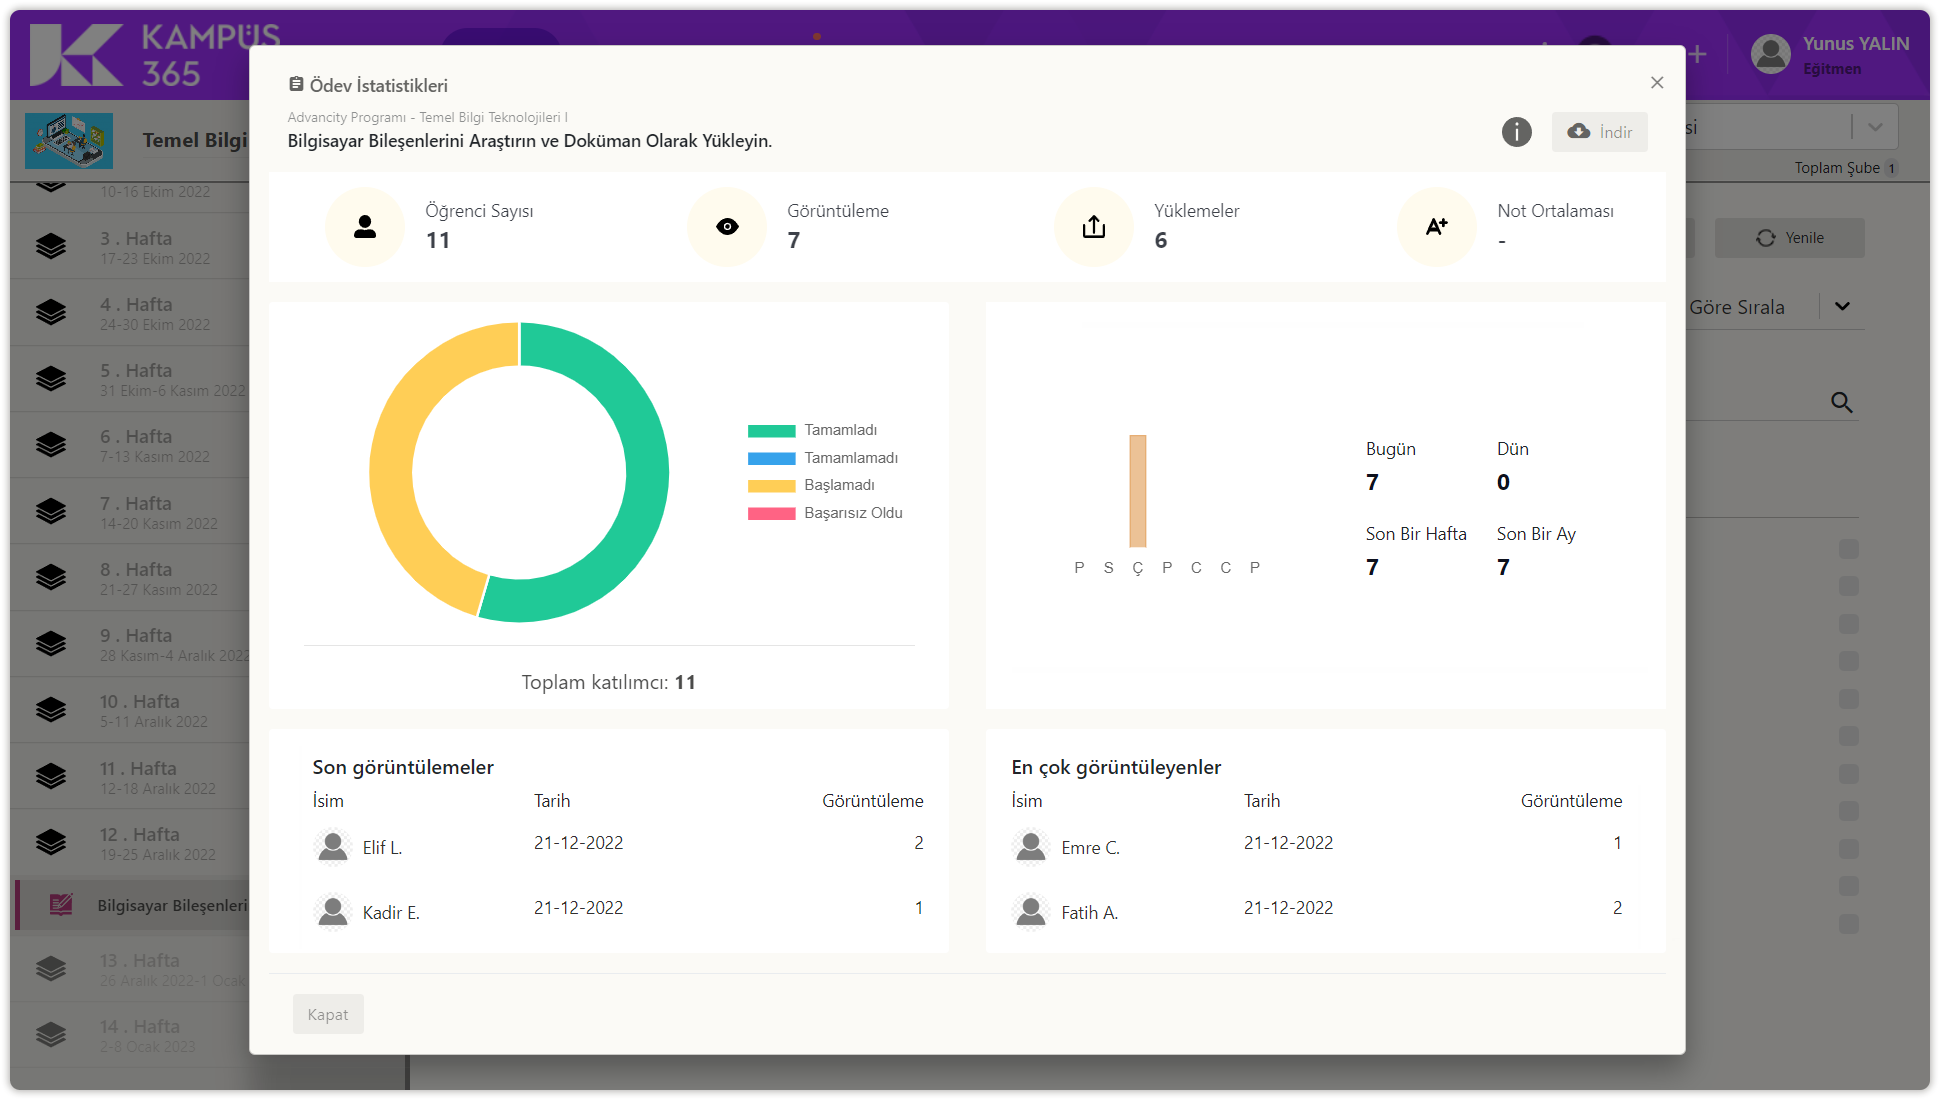Click the Öğrenci Sayısı person icon
The image size is (1940, 1100).
(365, 227)
